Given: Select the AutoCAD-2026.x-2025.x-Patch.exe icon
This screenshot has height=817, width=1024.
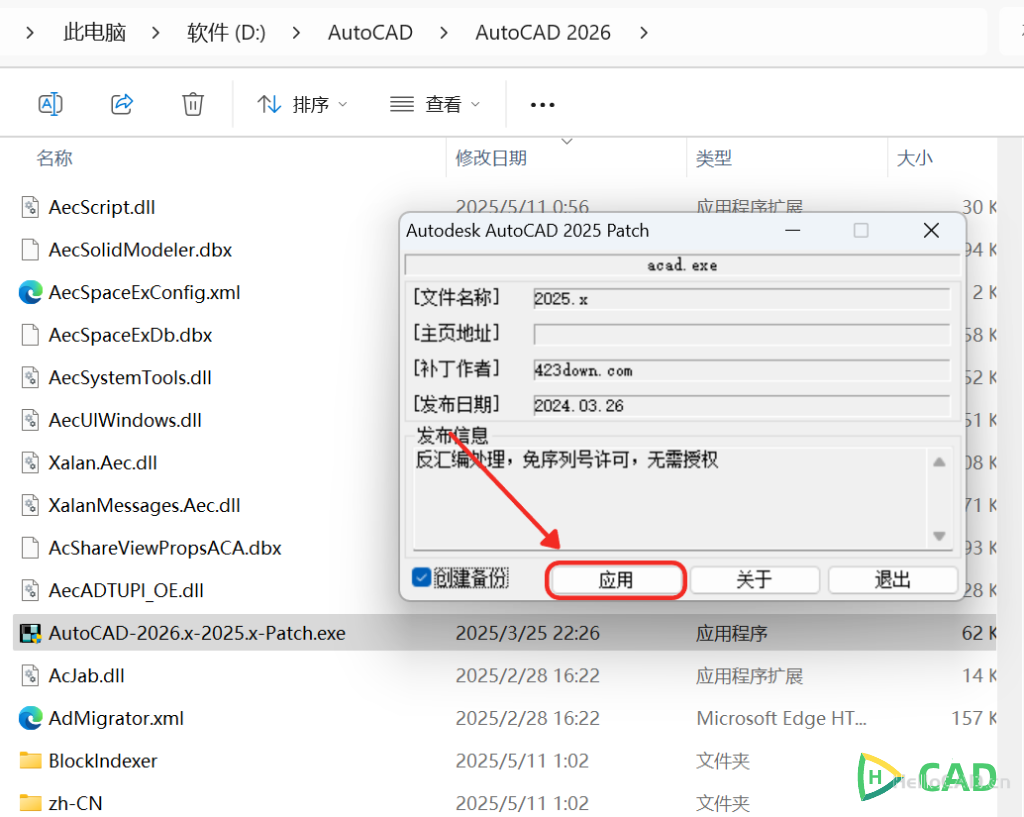Looking at the screenshot, I should pyautogui.click(x=30, y=633).
